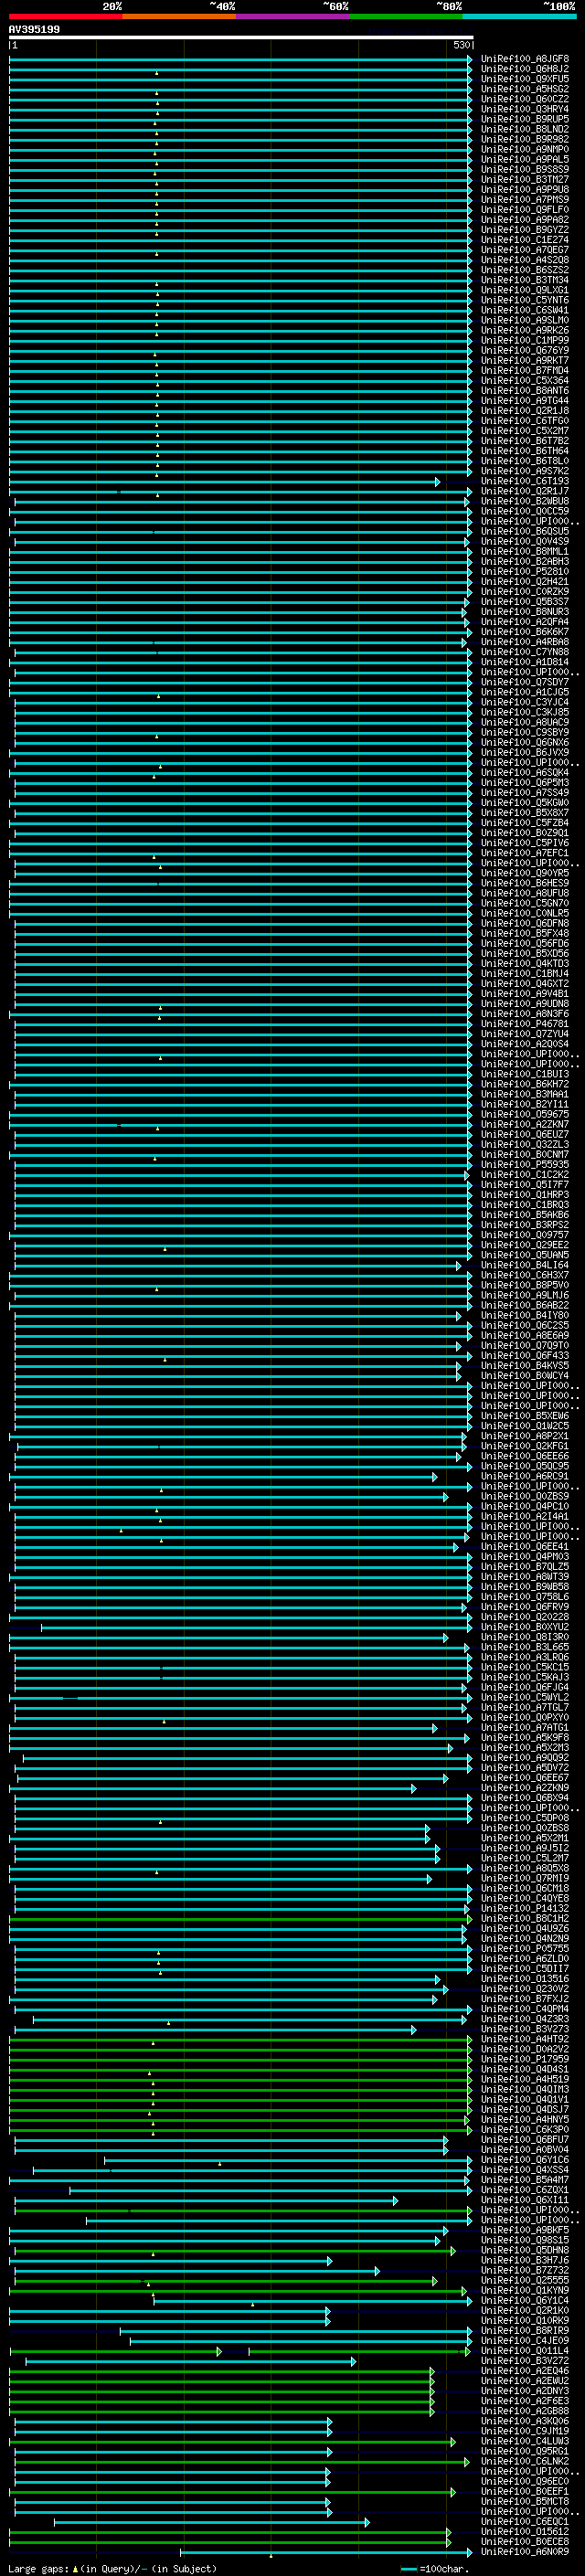Click the orange ~40% identity legend segment

(x=179, y=16)
